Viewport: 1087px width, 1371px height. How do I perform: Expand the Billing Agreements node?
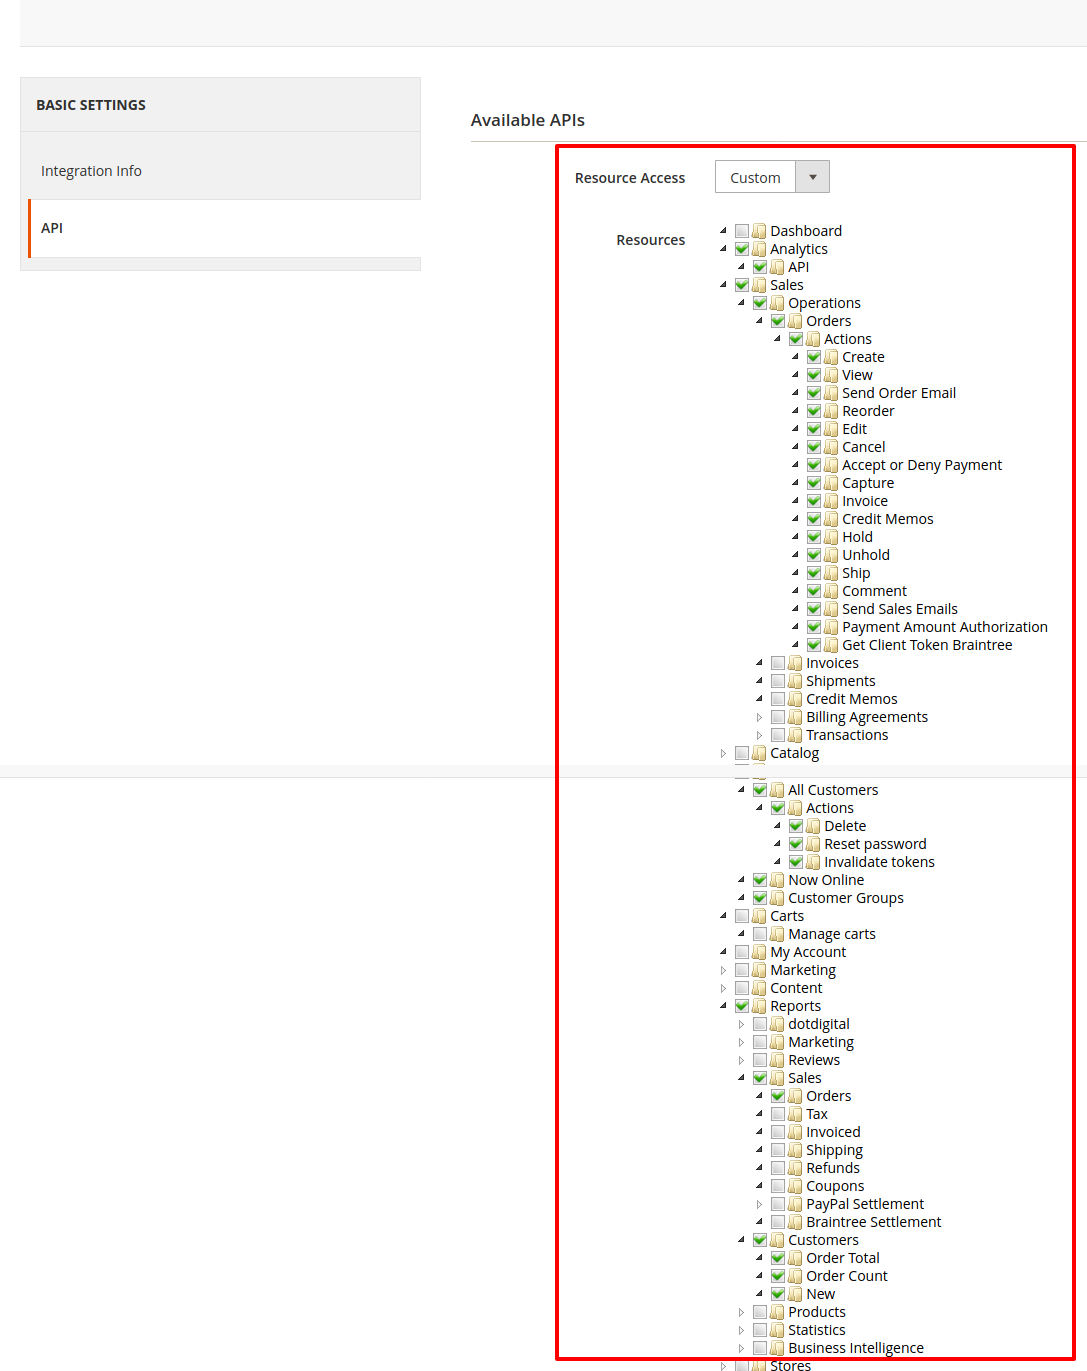click(759, 717)
